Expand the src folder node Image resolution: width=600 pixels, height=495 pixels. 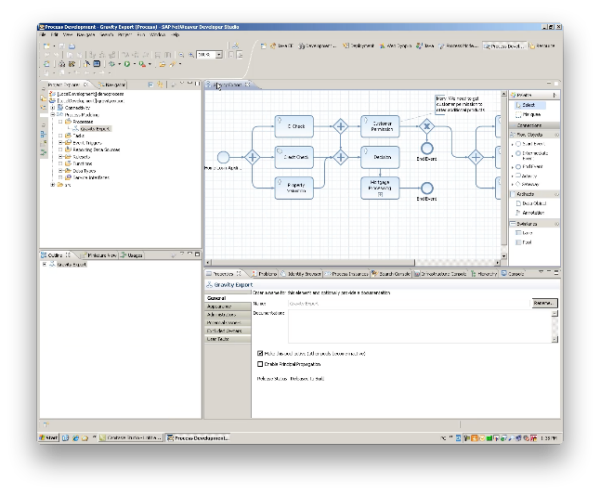coord(53,185)
